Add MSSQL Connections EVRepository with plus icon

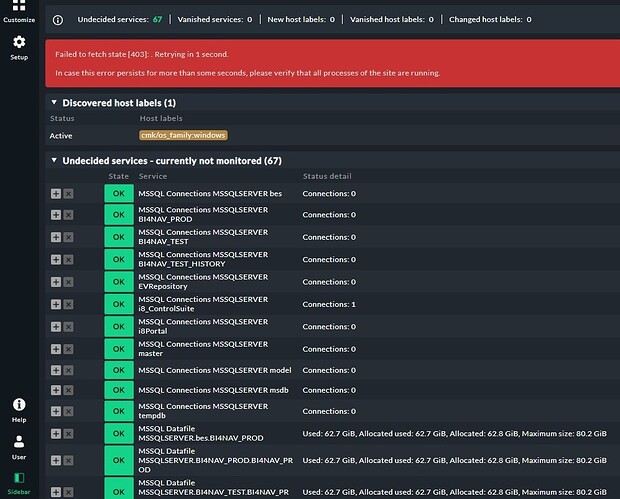(56, 282)
